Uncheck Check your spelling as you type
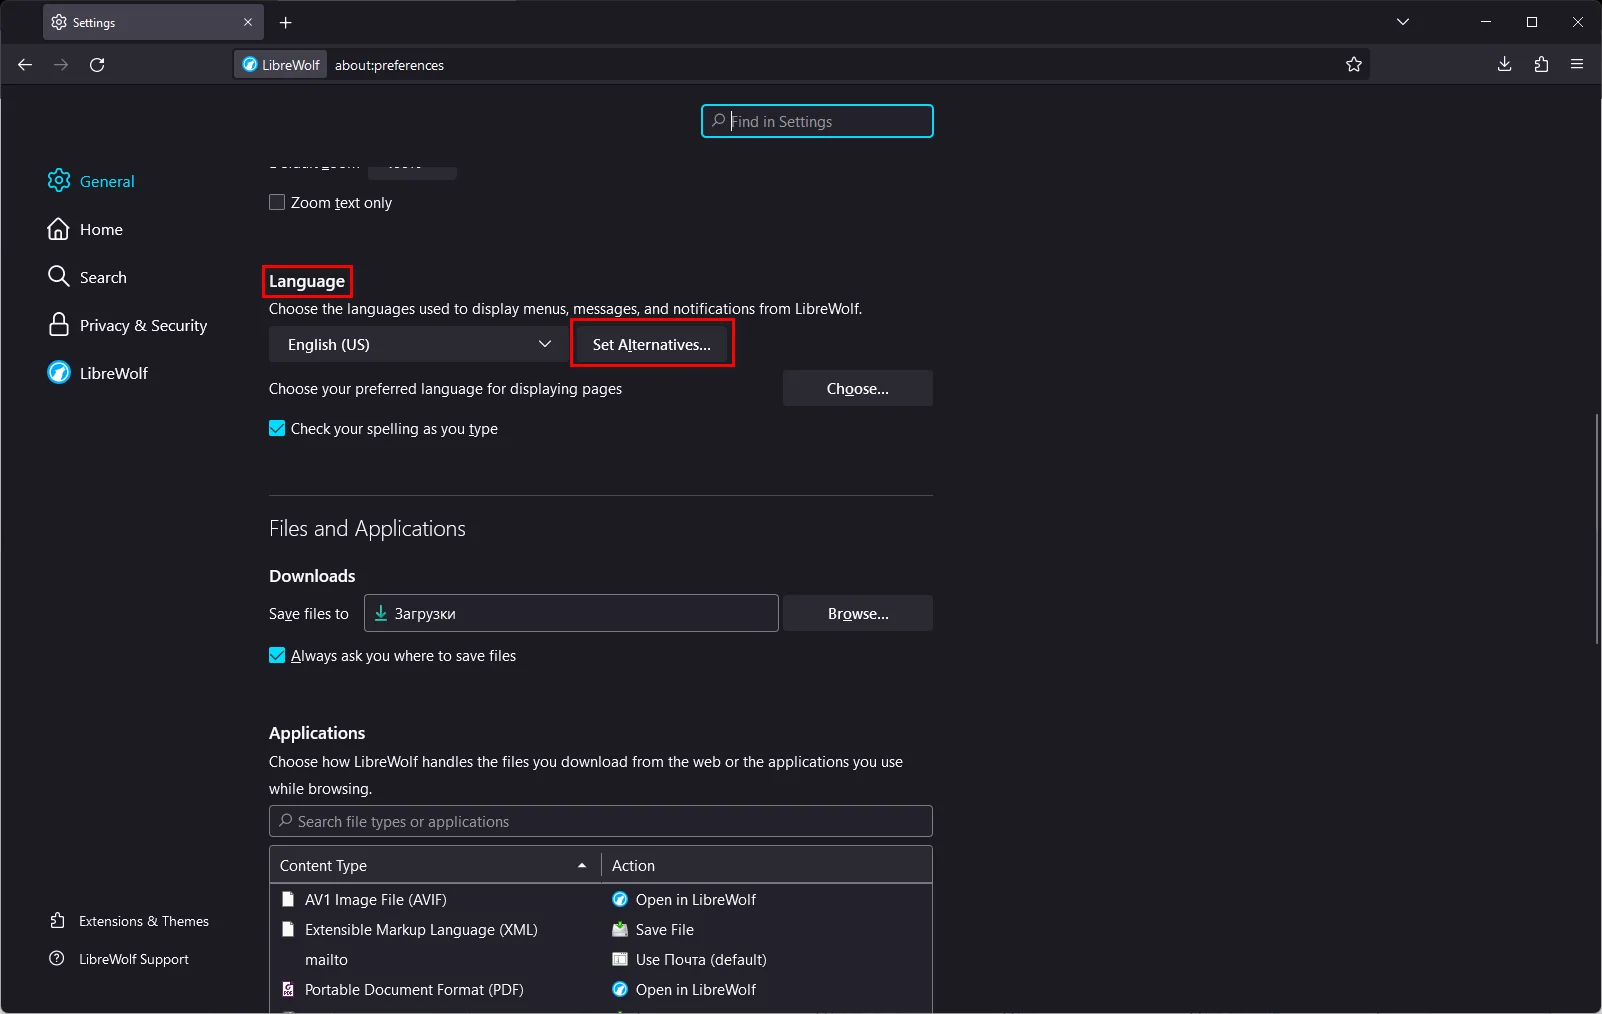This screenshot has height=1014, width=1602. coord(277,429)
